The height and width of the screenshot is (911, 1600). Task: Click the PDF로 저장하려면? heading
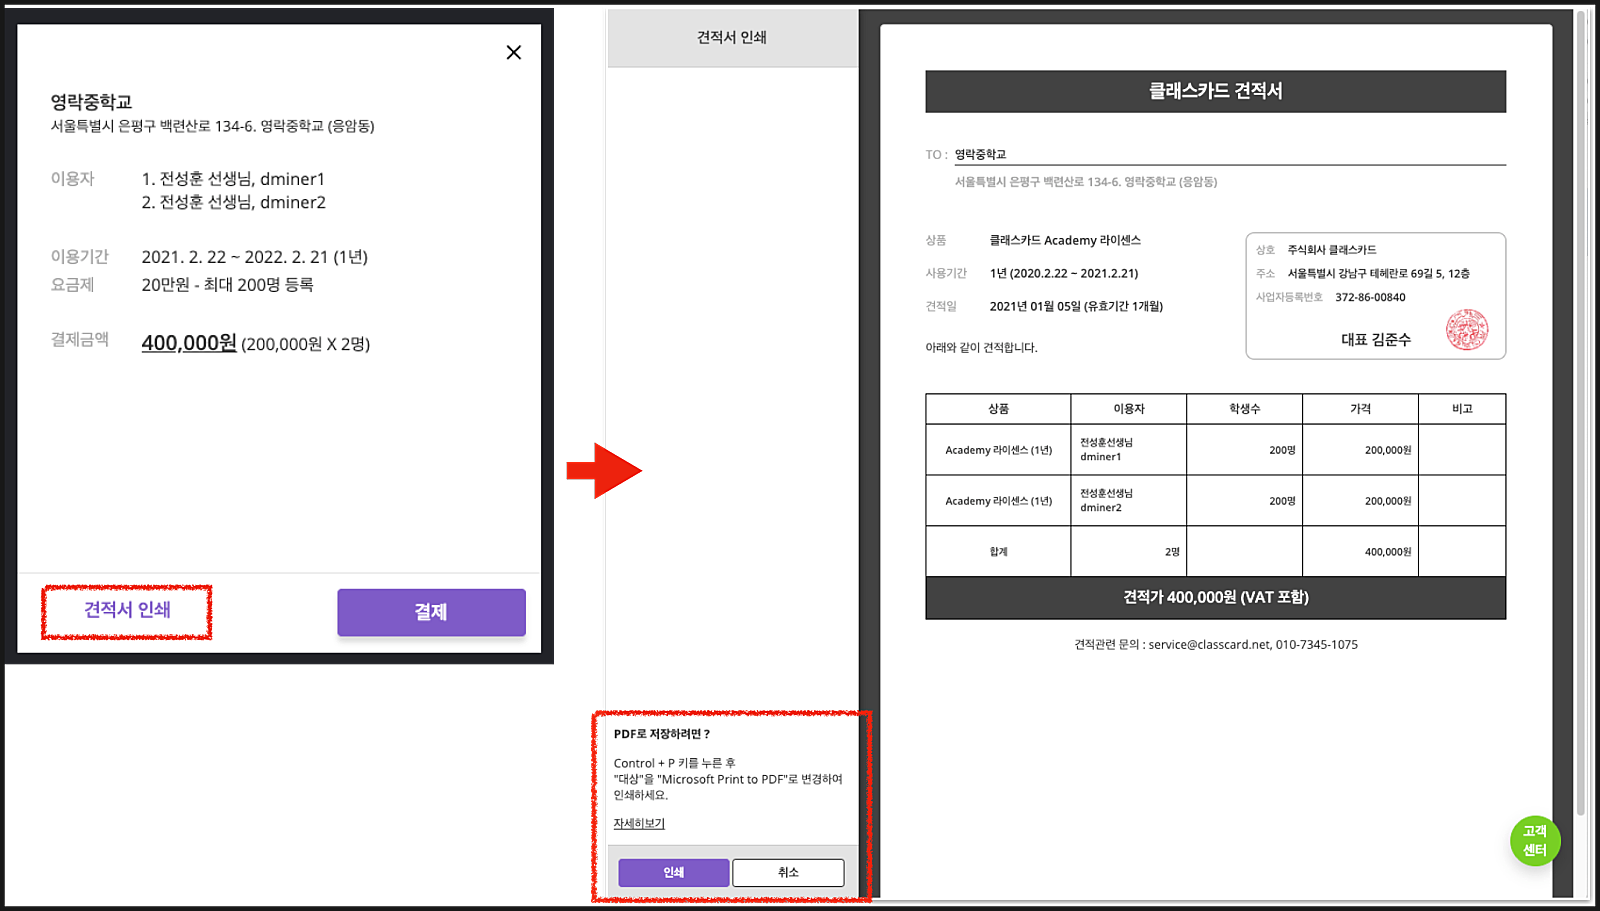click(x=662, y=734)
